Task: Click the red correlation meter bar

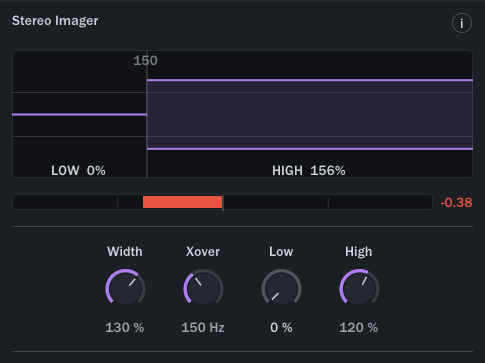Action: click(x=182, y=202)
